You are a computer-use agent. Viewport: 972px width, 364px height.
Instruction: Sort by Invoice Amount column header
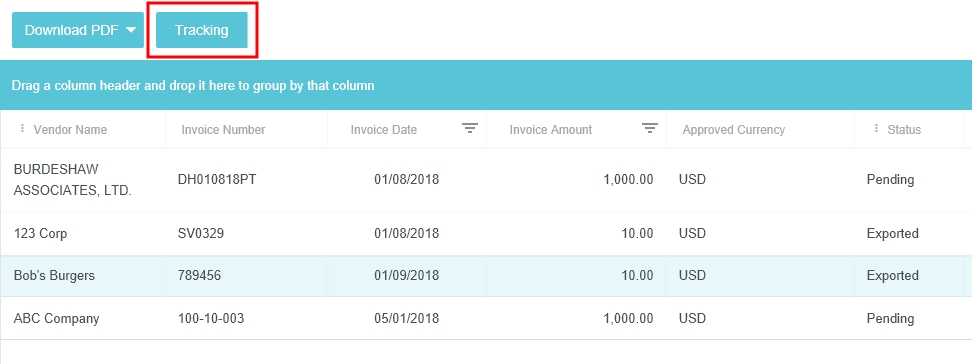(x=550, y=130)
